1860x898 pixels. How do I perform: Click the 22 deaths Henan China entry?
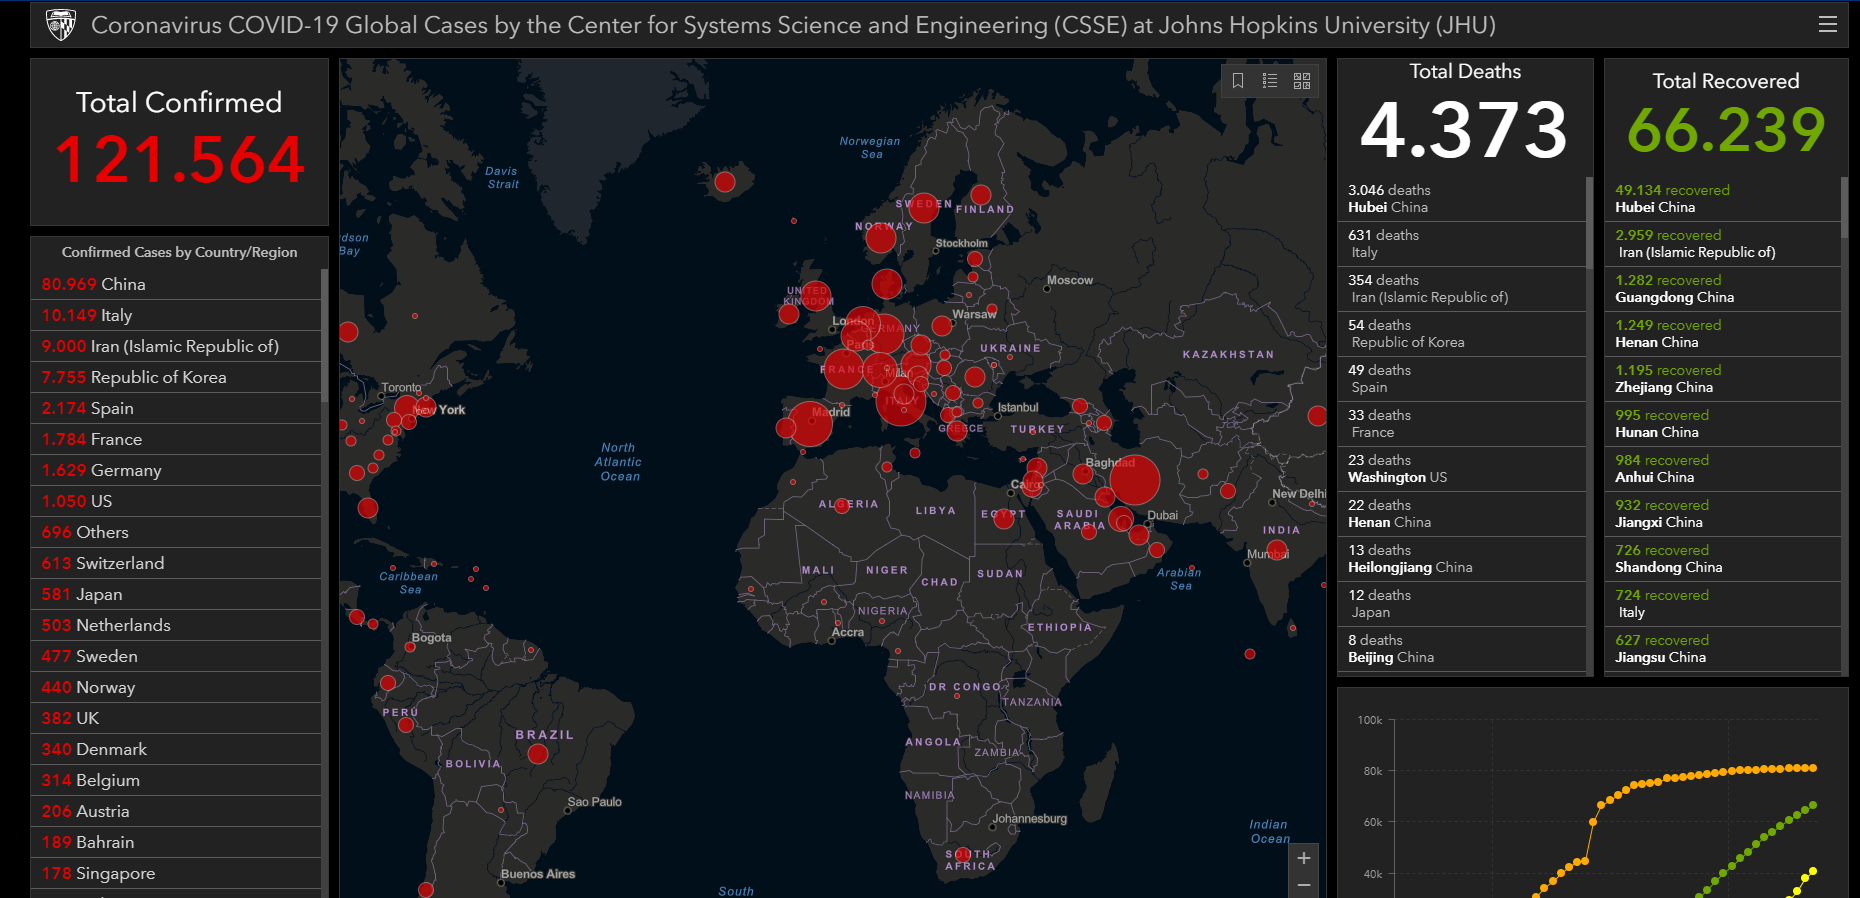click(x=1461, y=514)
